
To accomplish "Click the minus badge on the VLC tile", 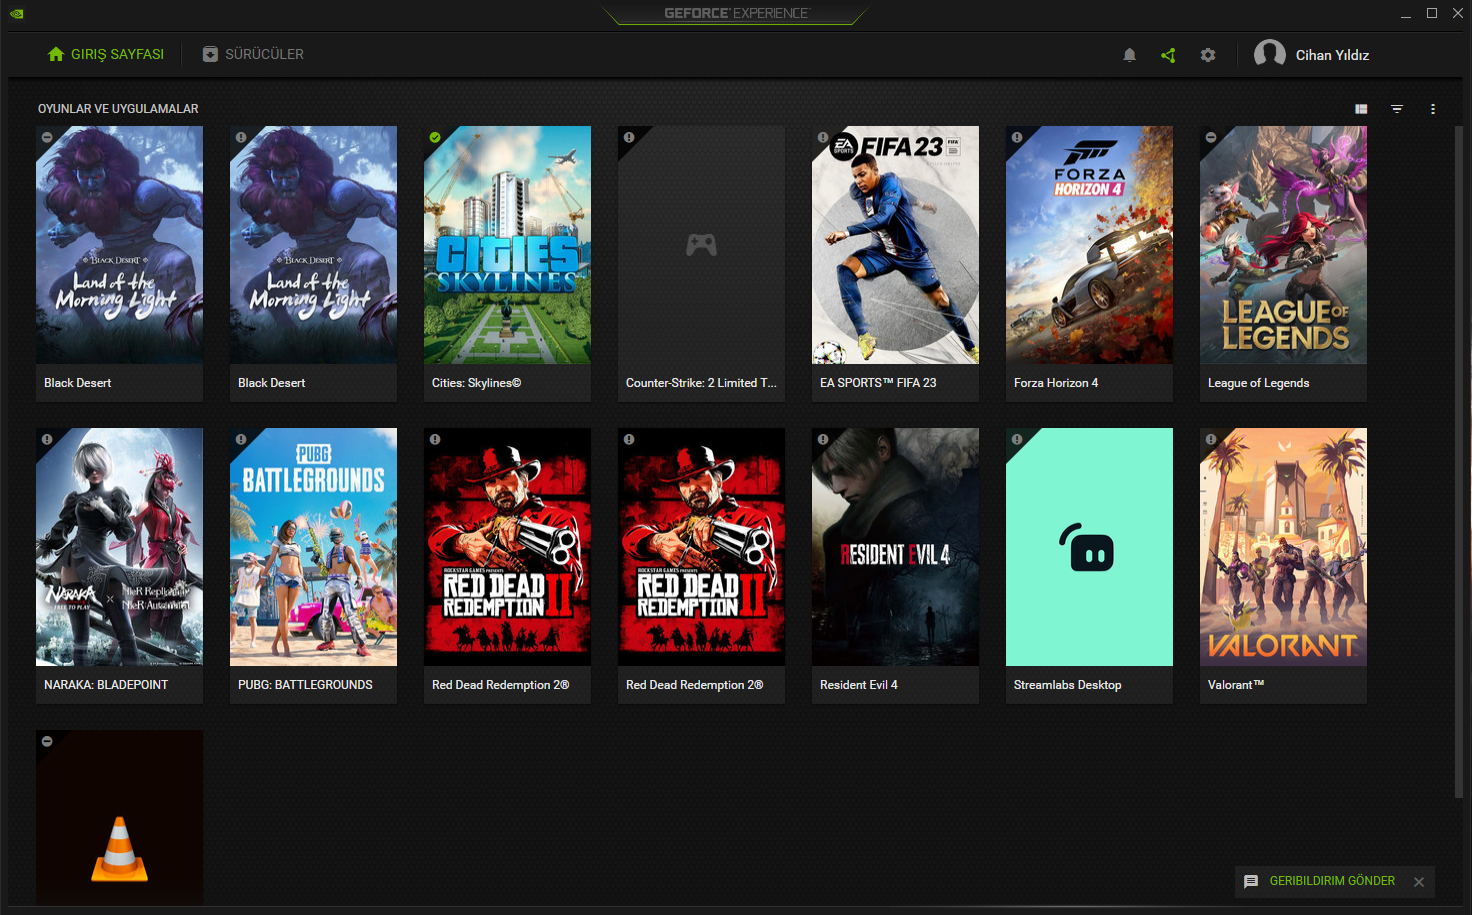I will (x=47, y=741).
